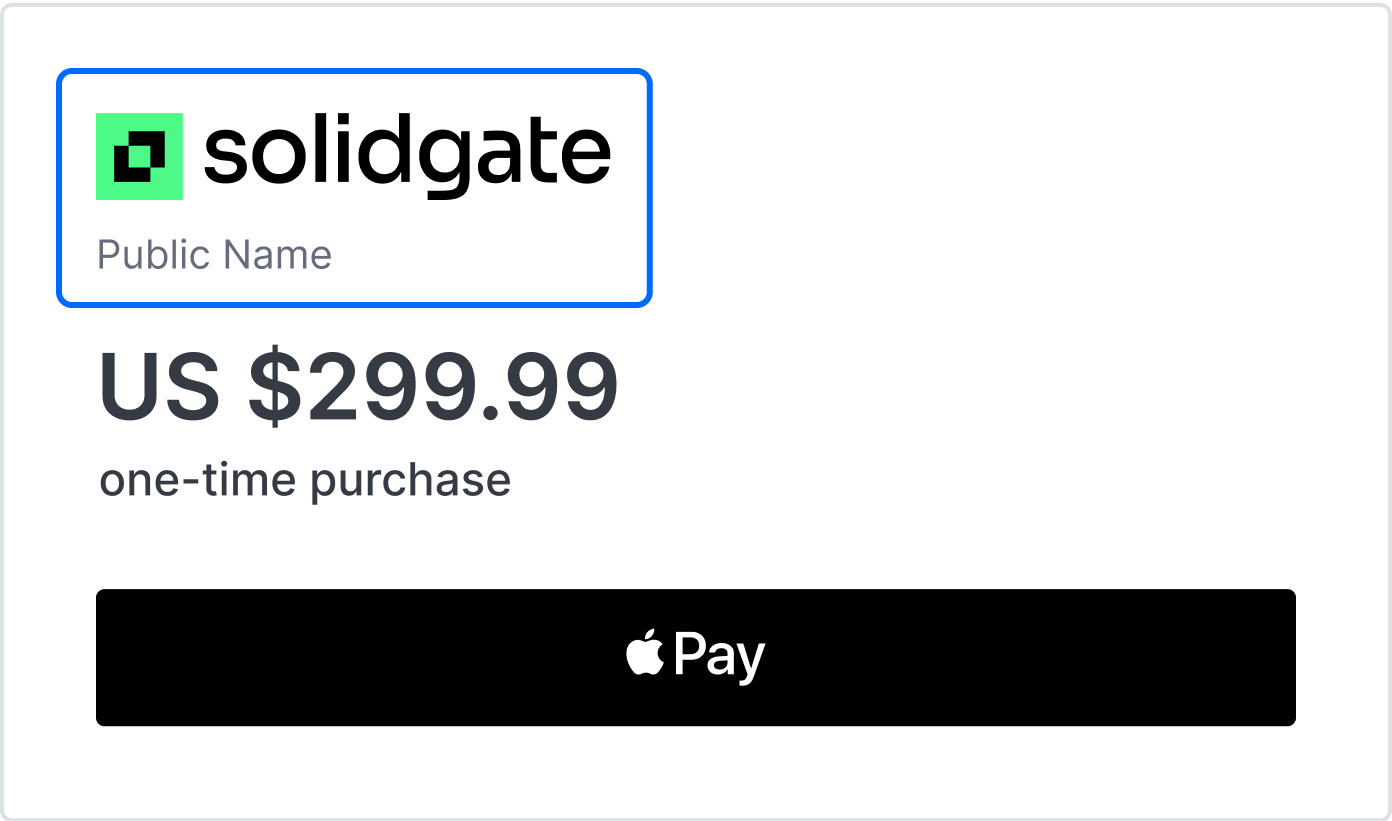Click the Apple logo on the Pay button
Screen dimensions: 1392x821
(x=646, y=653)
